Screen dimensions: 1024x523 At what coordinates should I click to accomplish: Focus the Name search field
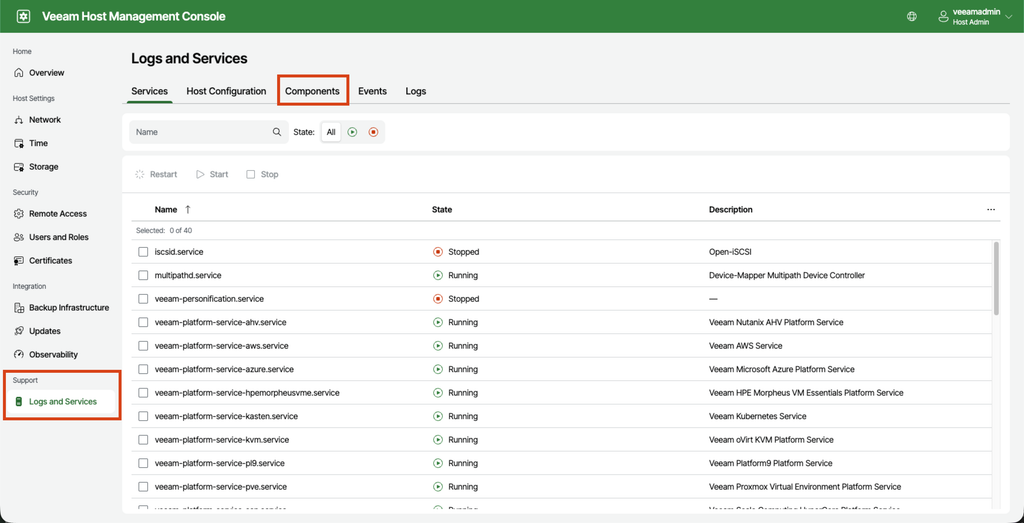[x=209, y=132]
